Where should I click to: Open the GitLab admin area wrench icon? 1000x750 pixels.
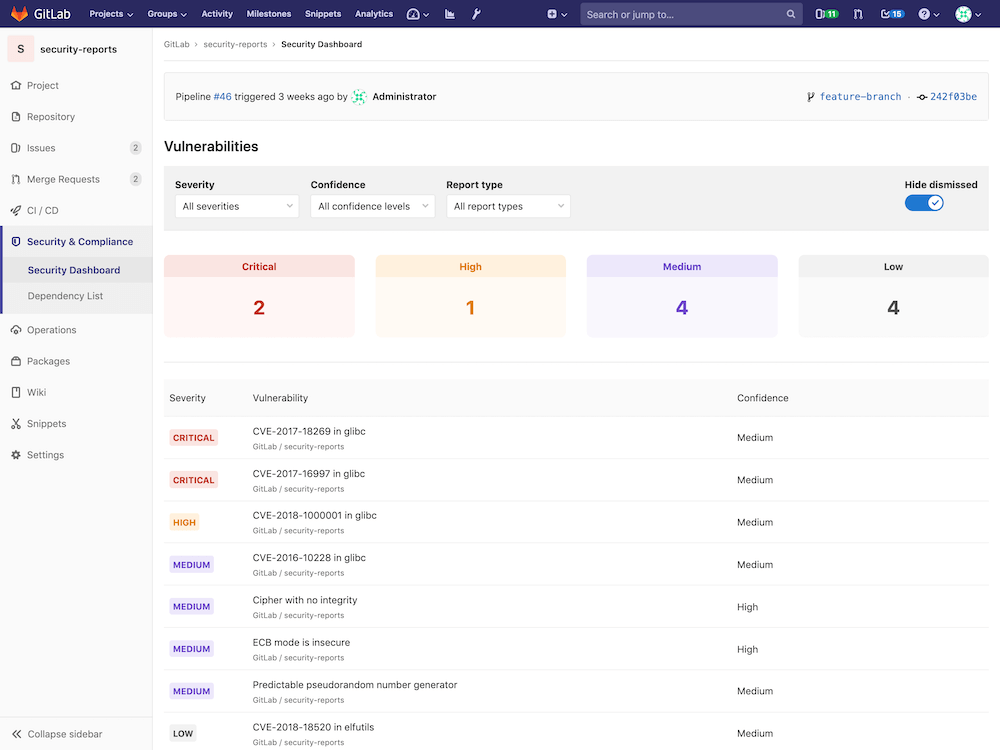coord(476,14)
